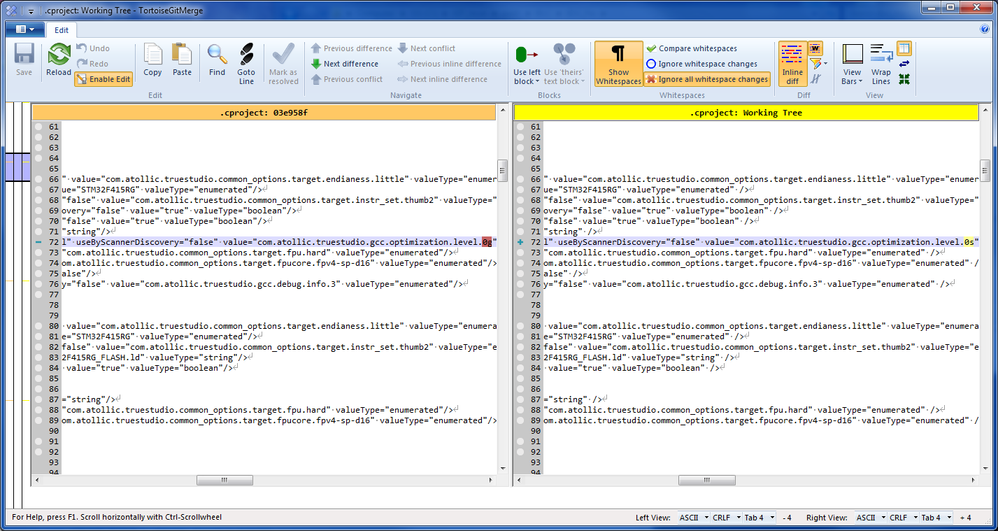Go to Next conflict
The width and height of the screenshot is (998, 531).
click(x=426, y=48)
